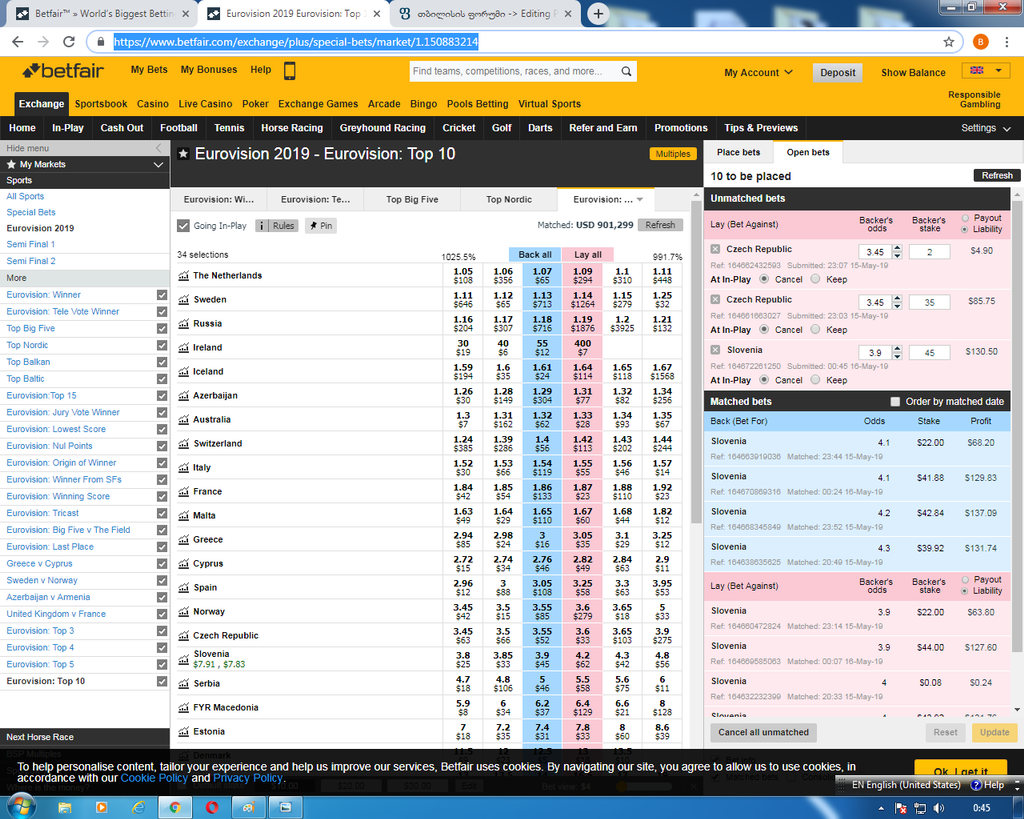Increase odds on second Czech Republic bet stepper
The width and height of the screenshot is (1024, 819).
click(x=897, y=298)
